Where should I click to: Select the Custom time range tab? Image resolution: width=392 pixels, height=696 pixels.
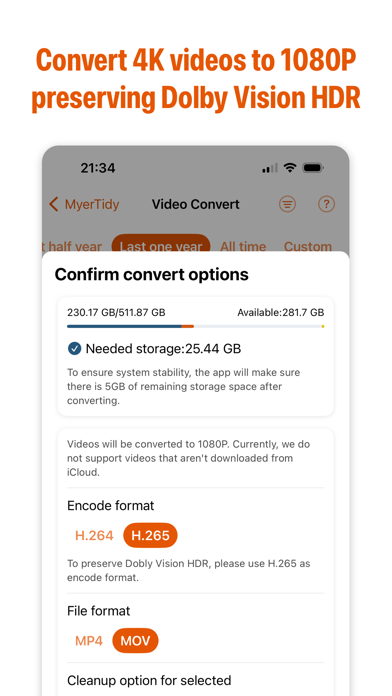tap(308, 246)
